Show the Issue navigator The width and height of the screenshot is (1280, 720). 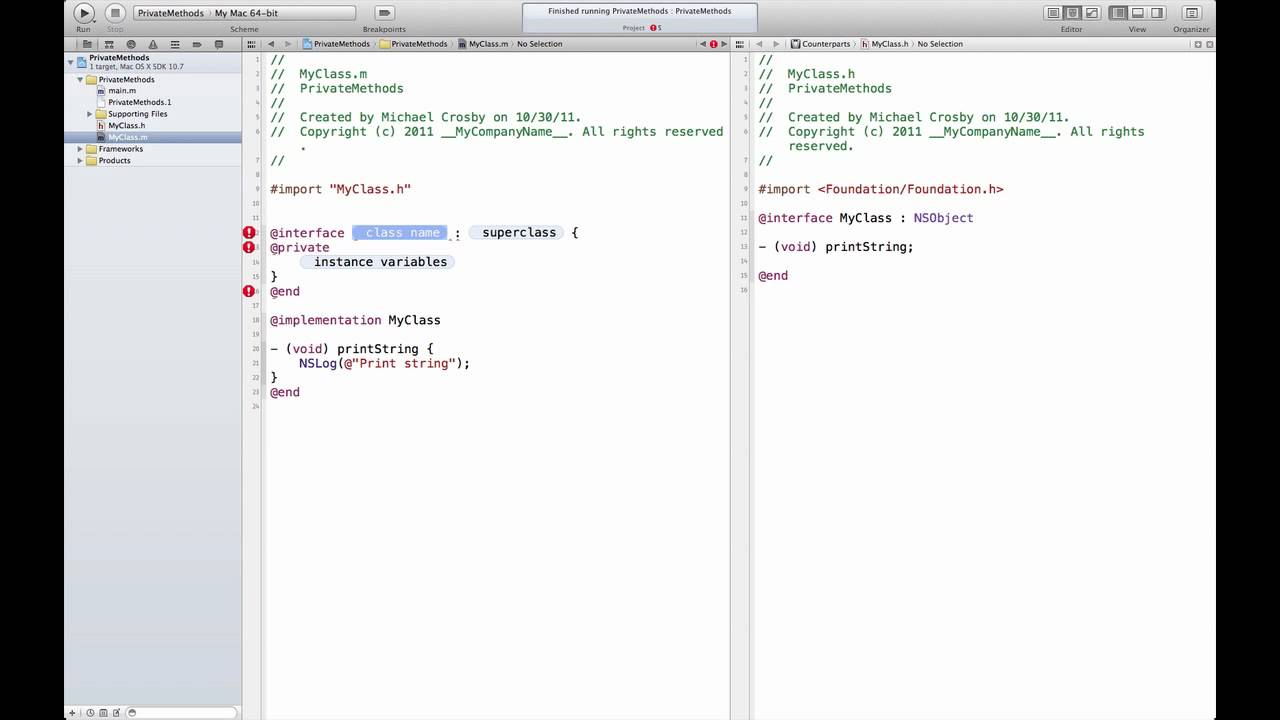coord(153,44)
